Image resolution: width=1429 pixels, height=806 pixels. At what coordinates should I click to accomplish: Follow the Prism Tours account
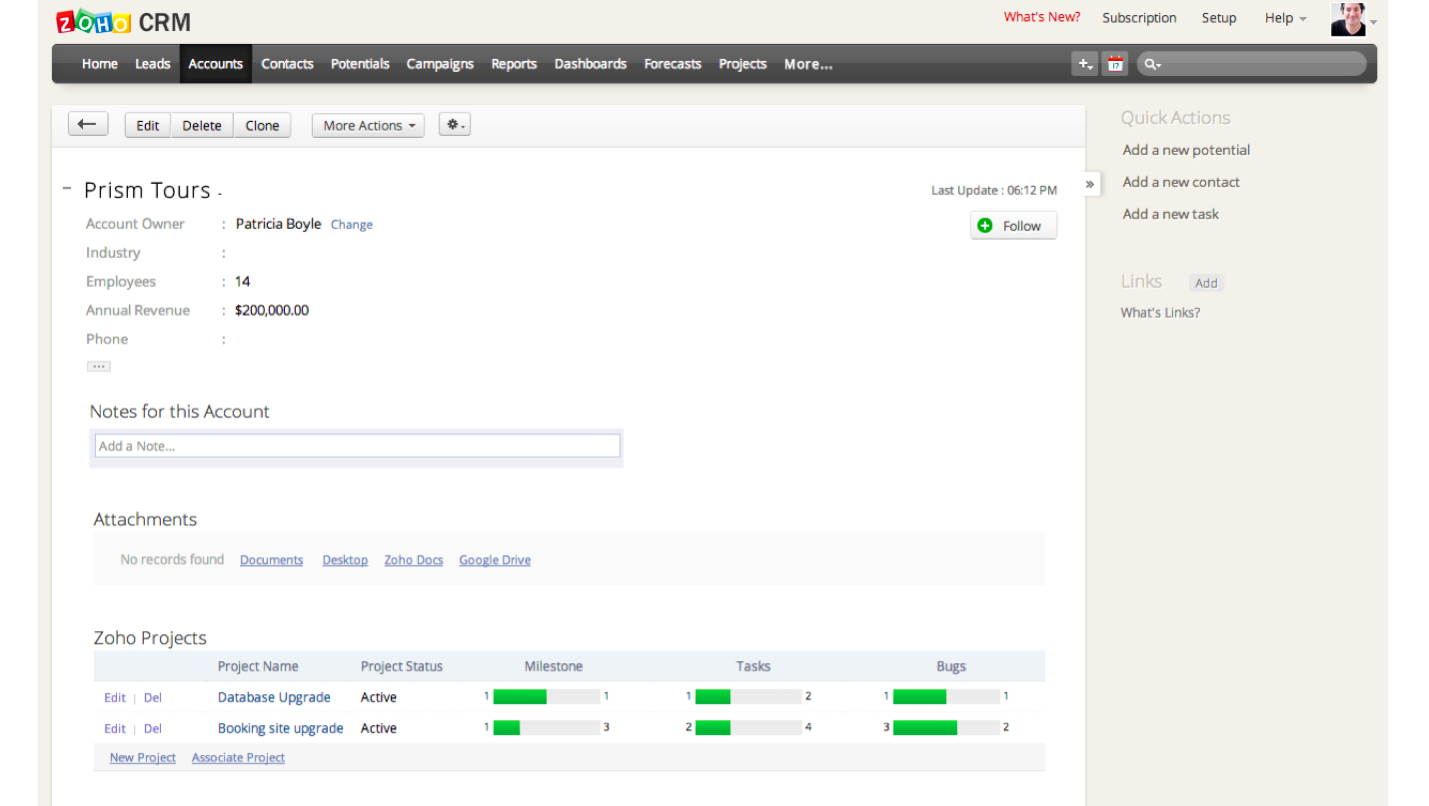(1013, 226)
